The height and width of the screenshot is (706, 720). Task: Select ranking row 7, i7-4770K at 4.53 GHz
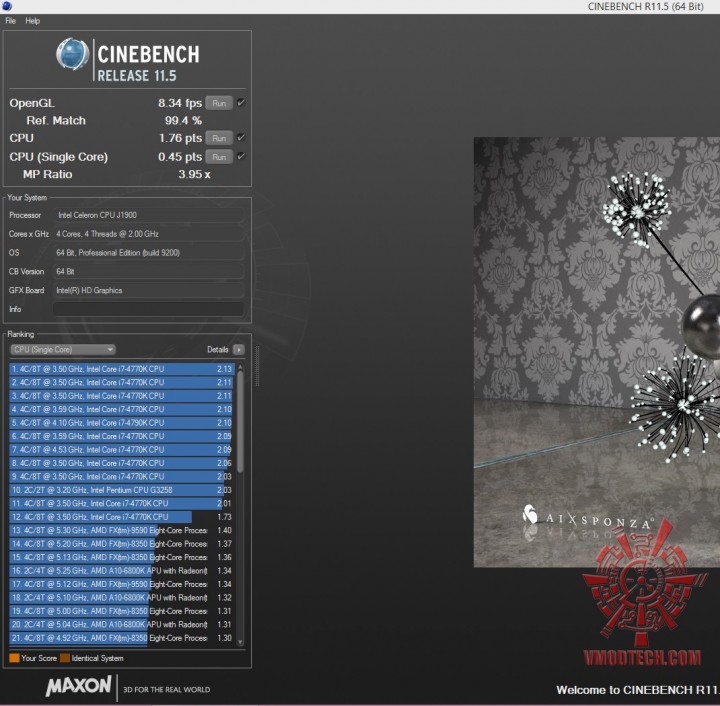(x=122, y=450)
